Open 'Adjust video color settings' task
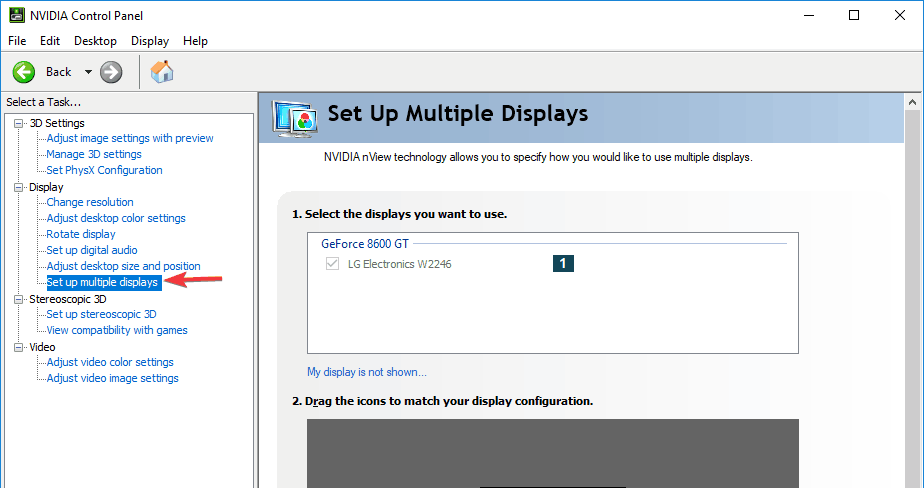The height and width of the screenshot is (488, 924). pyautogui.click(x=110, y=362)
